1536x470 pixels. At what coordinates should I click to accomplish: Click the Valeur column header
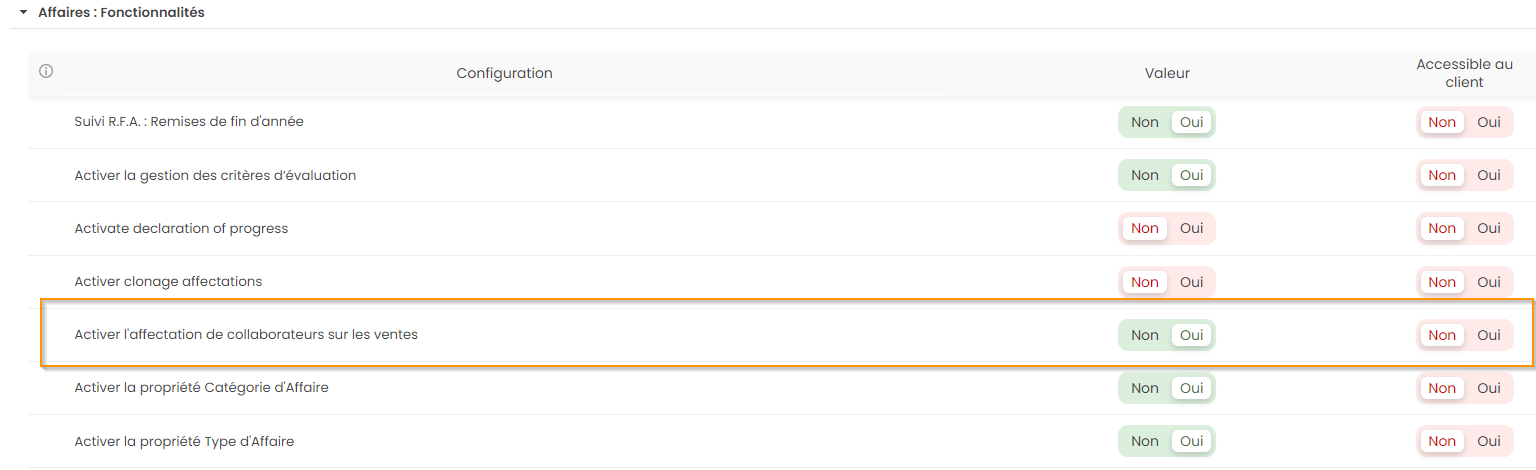click(x=1167, y=73)
